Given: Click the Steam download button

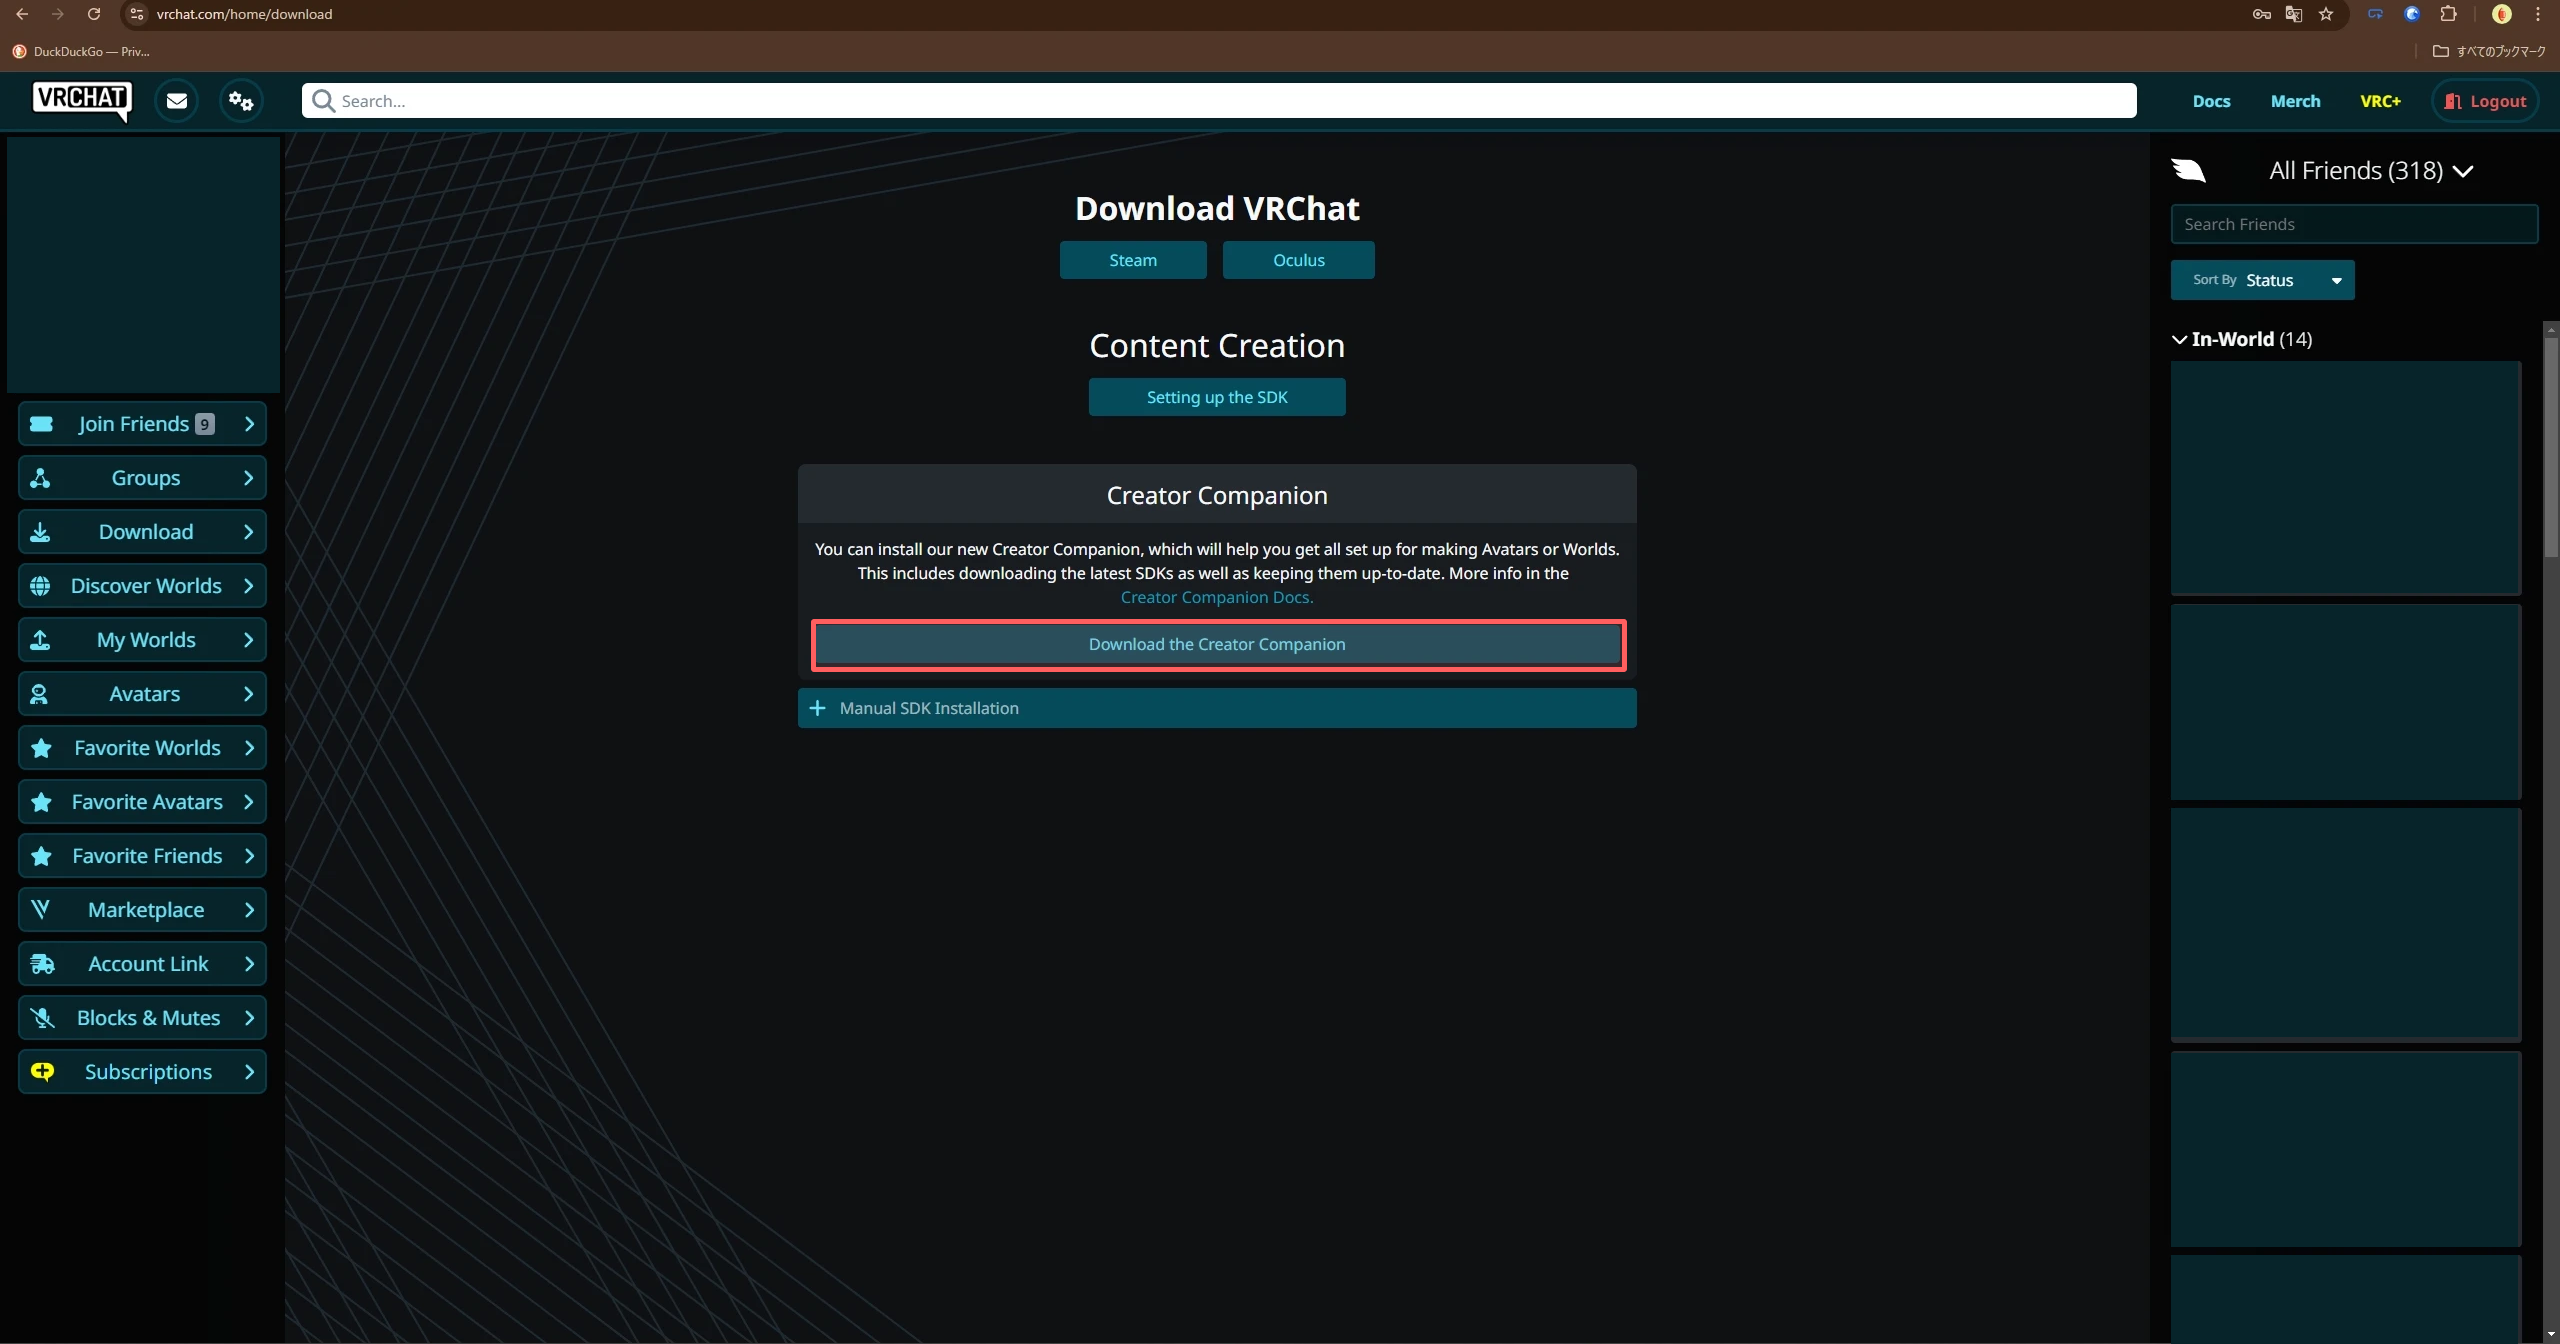Looking at the screenshot, I should click(x=1133, y=260).
